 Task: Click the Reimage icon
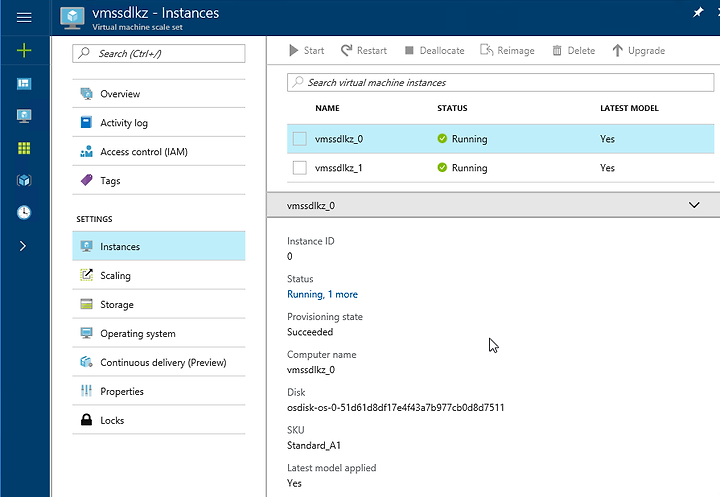486,50
